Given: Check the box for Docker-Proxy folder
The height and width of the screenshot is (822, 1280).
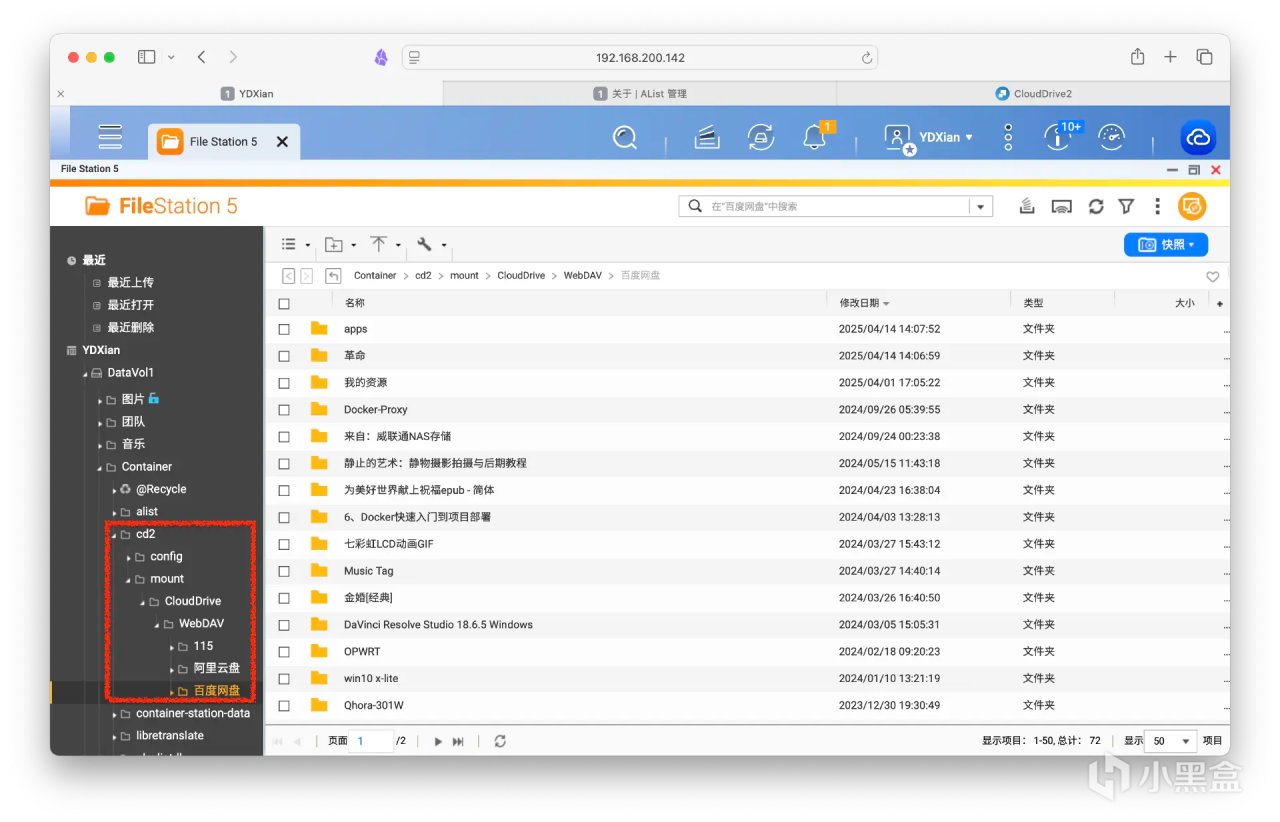Looking at the screenshot, I should 284,410.
